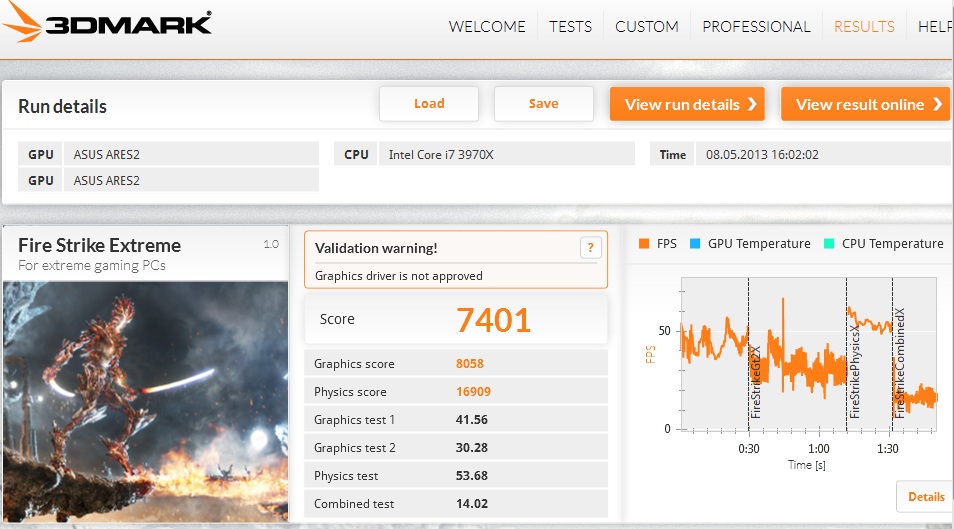Viewport: 954px width, 529px height.
Task: Click the Time [s] axis label
Action: pyautogui.click(x=807, y=465)
